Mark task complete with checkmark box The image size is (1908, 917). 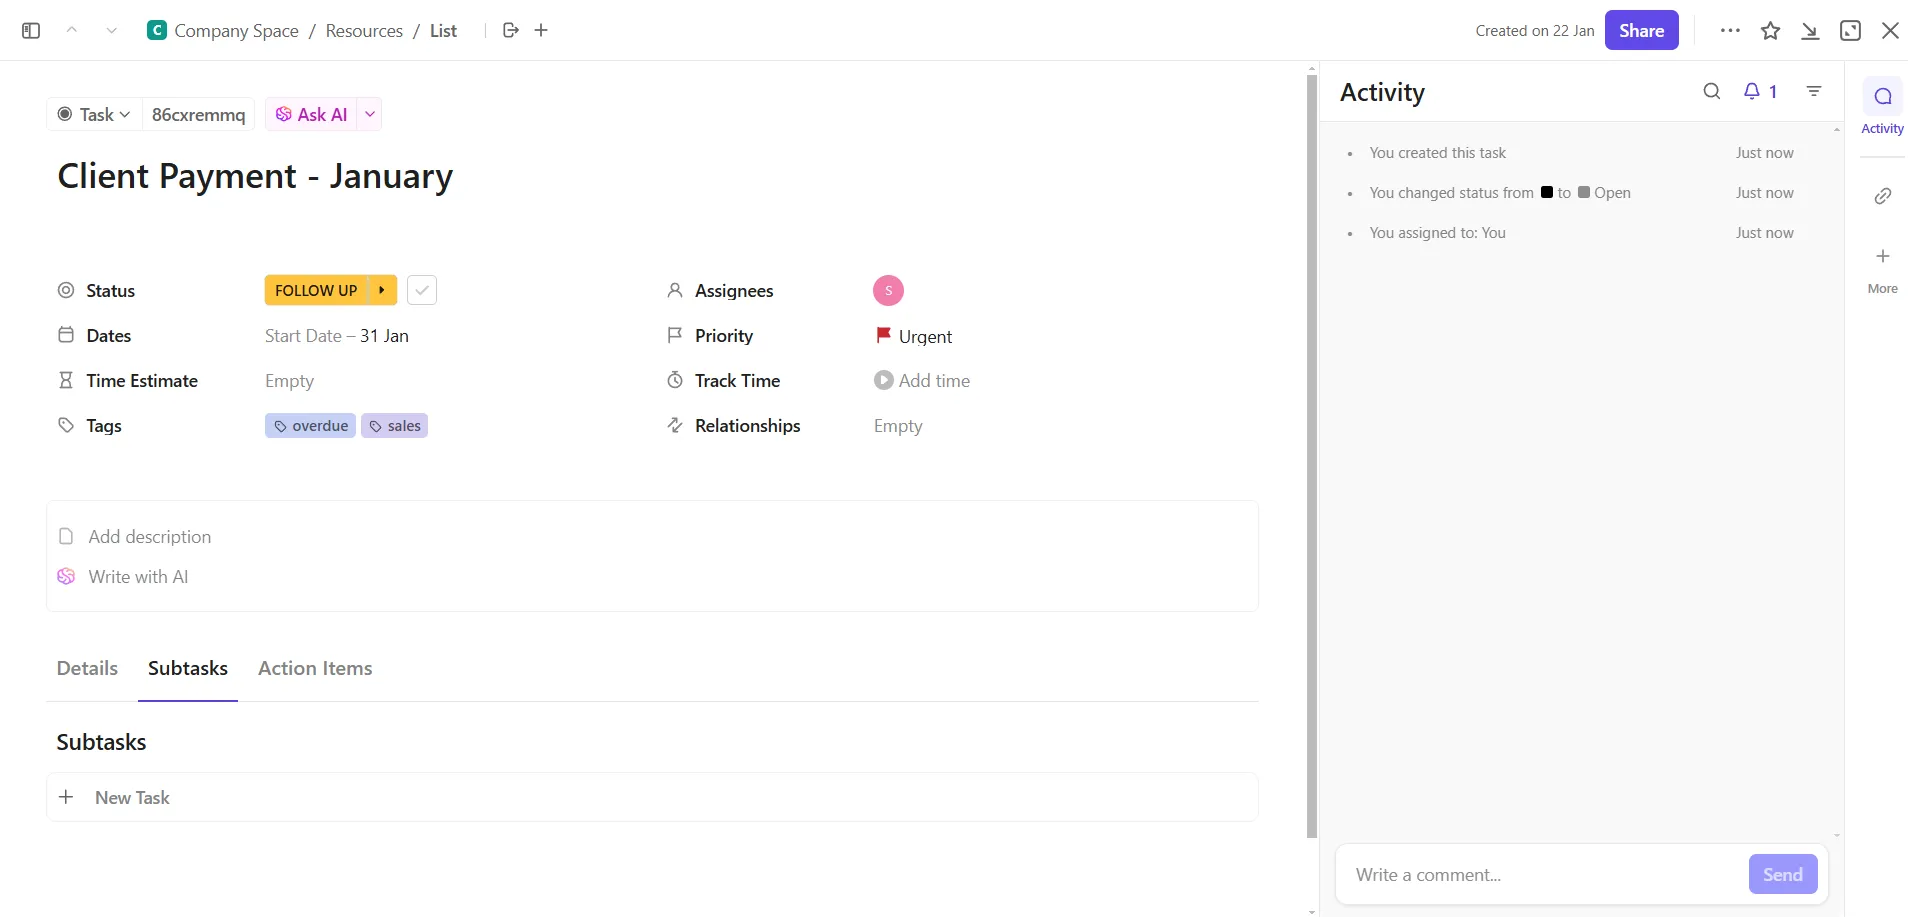pos(422,290)
